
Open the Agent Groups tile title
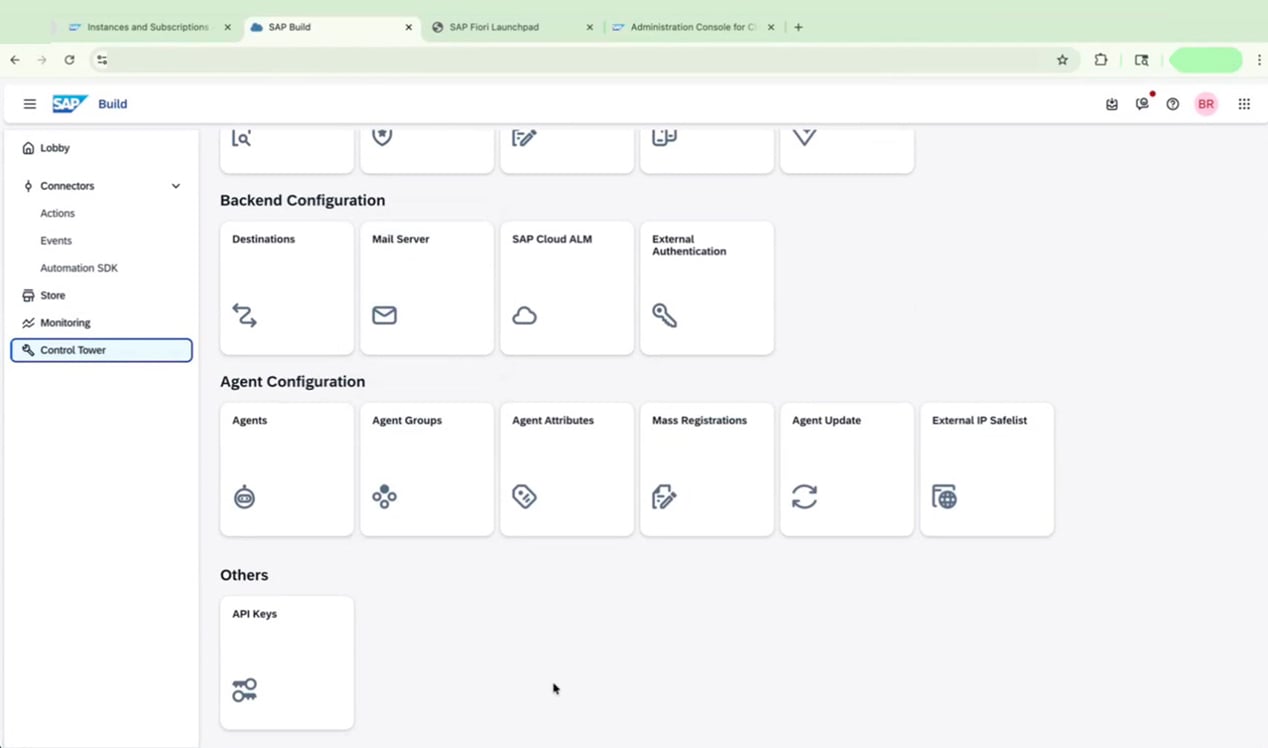407,420
